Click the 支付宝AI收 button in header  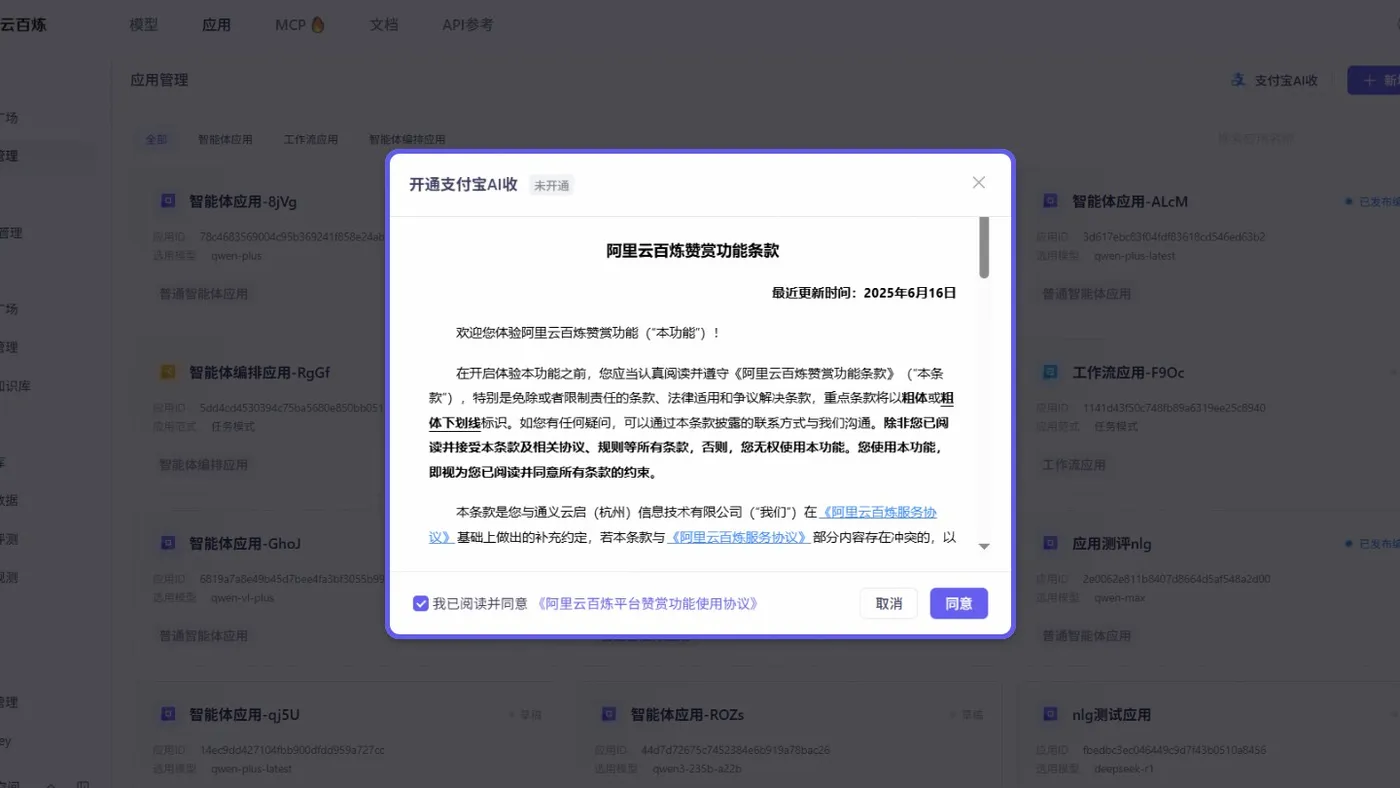[x=1274, y=80]
